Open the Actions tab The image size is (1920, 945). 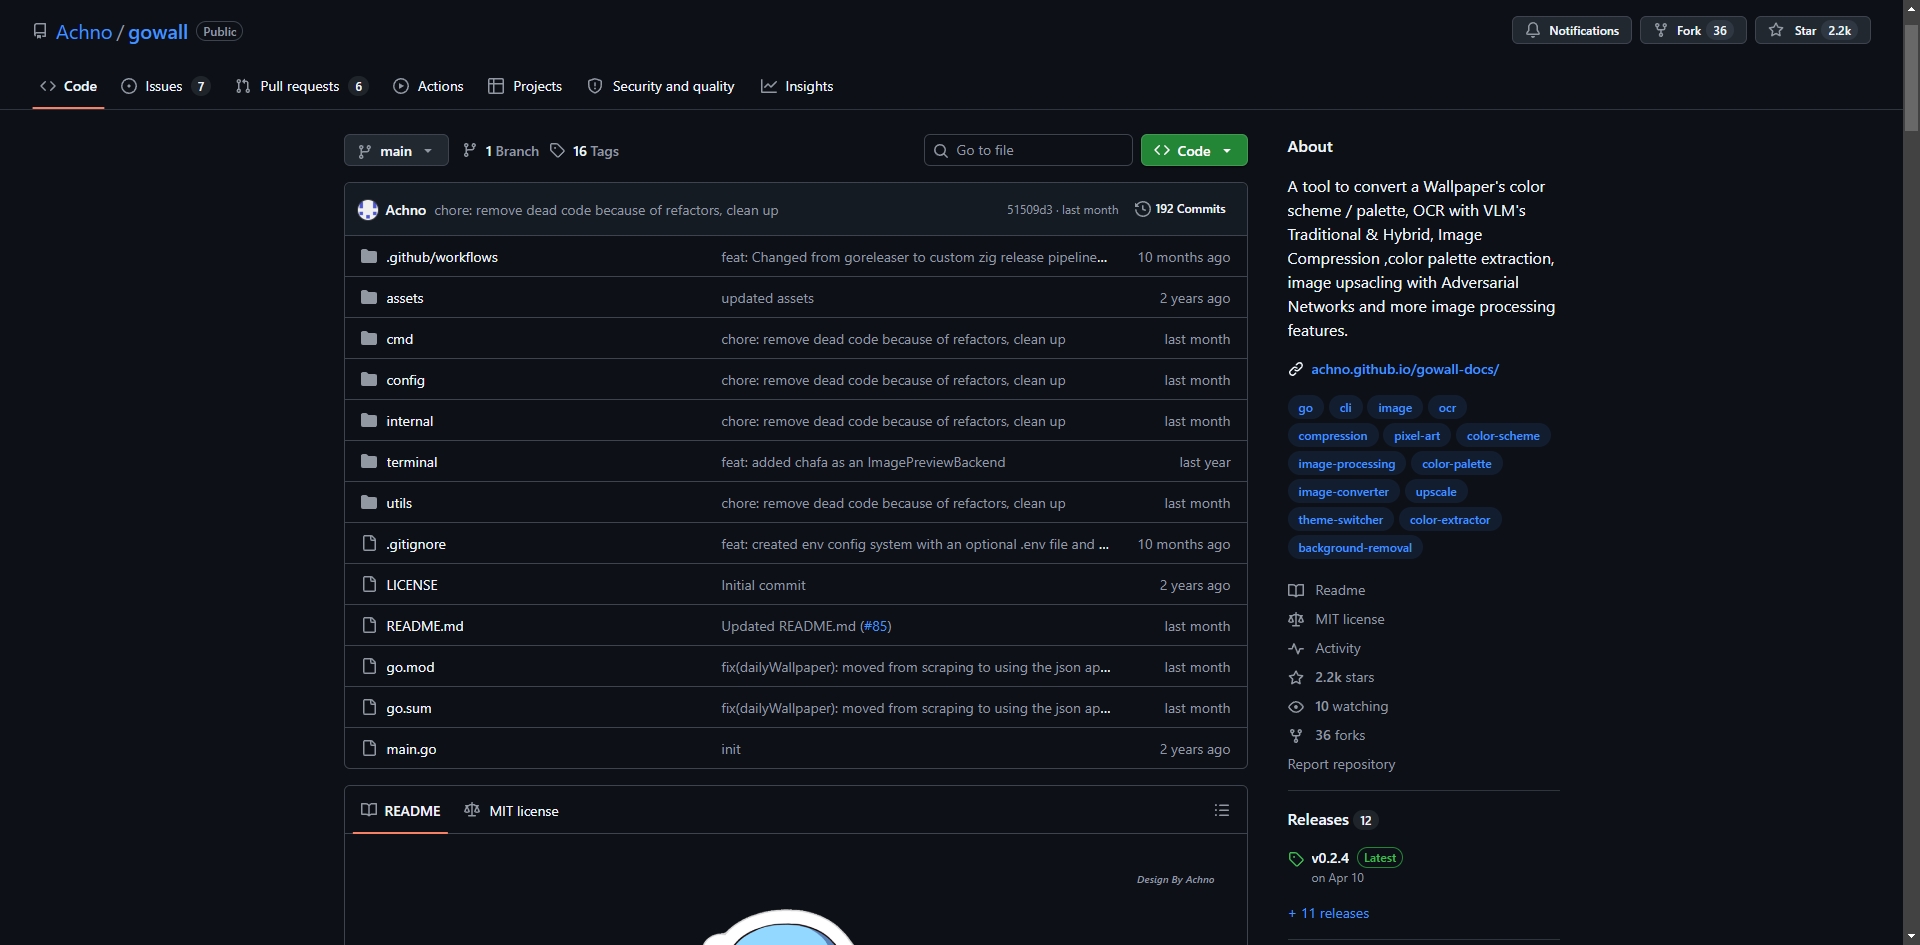pyautogui.click(x=428, y=86)
